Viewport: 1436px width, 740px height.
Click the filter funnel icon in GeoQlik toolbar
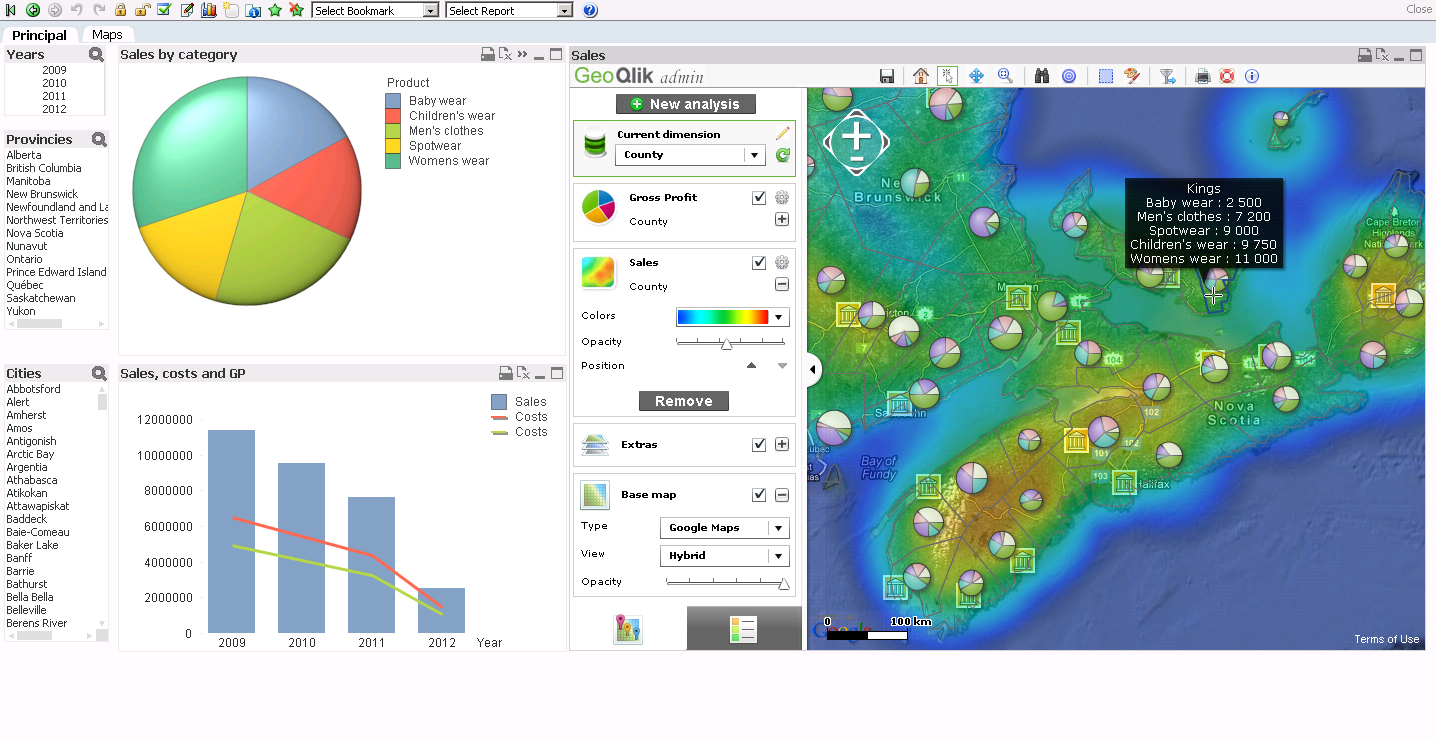(x=1166, y=75)
